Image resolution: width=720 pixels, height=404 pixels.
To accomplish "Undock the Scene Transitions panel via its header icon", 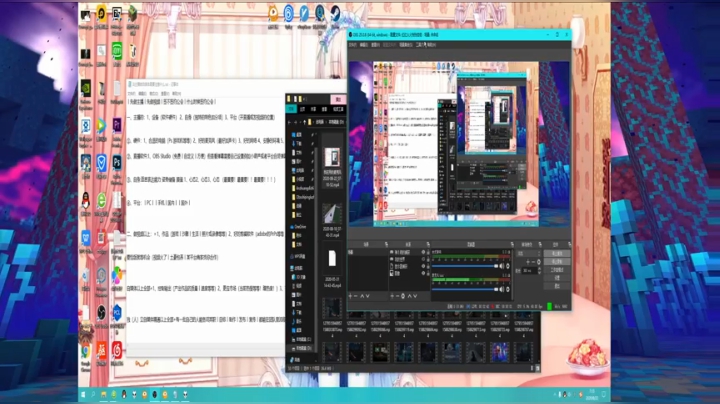I will click(540, 244).
